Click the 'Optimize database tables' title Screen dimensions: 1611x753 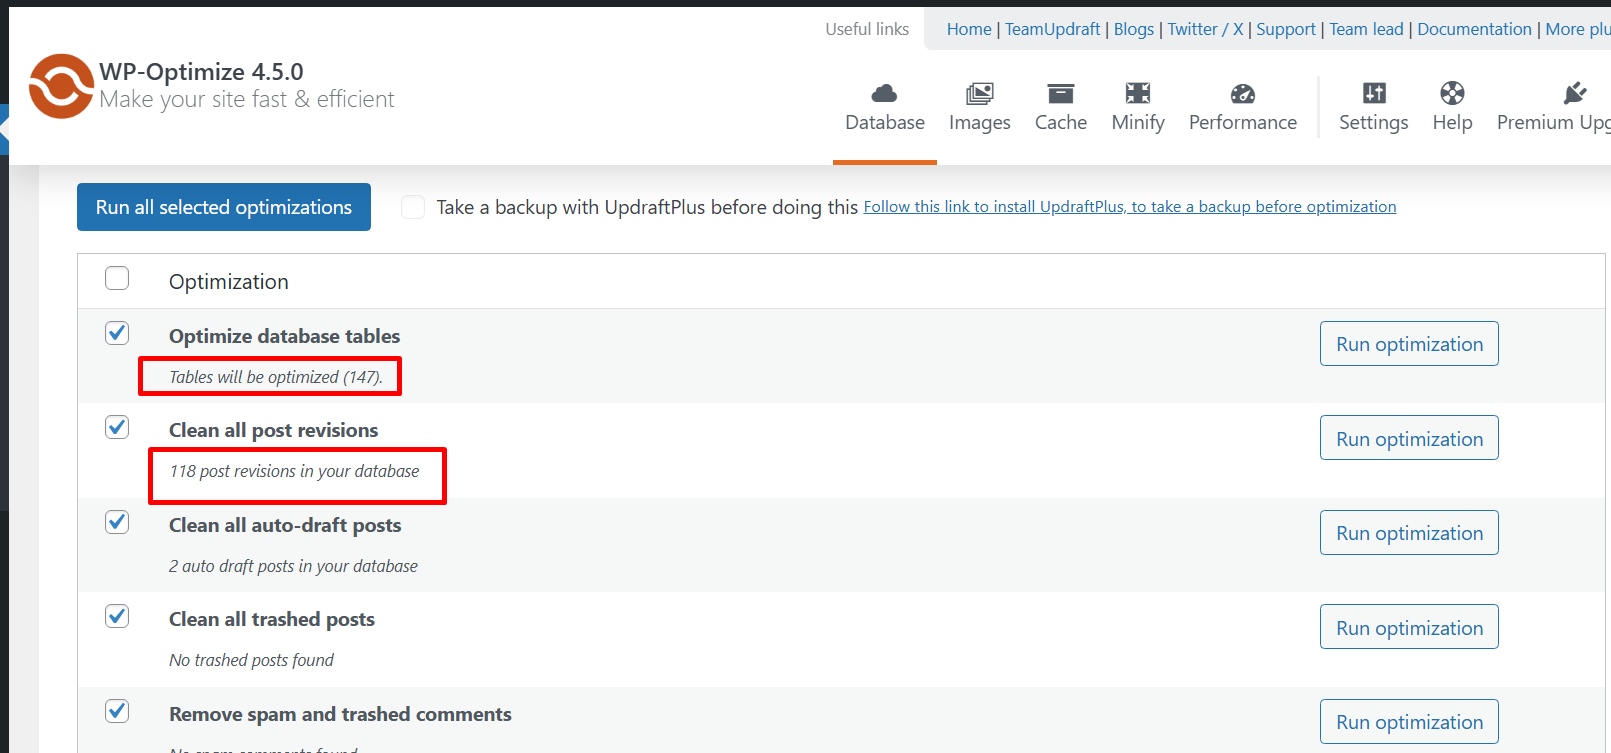click(x=284, y=336)
